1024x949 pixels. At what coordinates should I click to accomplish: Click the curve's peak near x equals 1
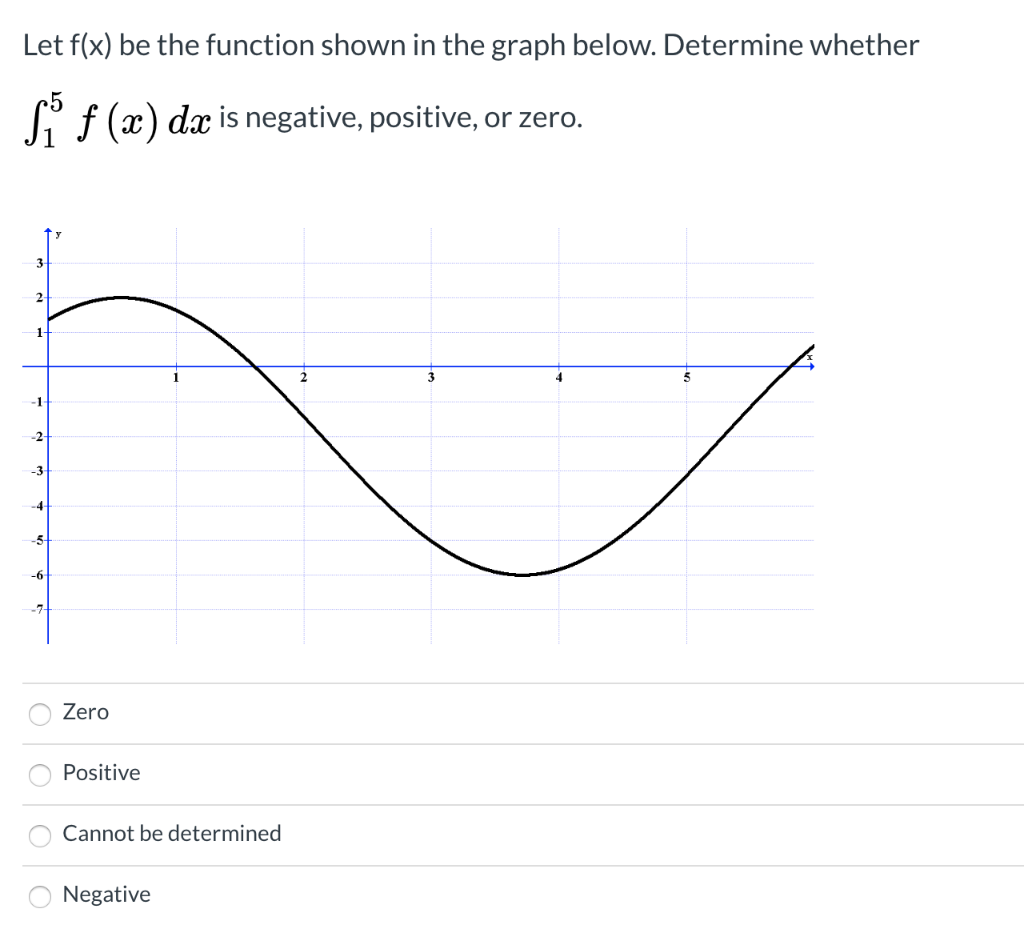click(122, 296)
